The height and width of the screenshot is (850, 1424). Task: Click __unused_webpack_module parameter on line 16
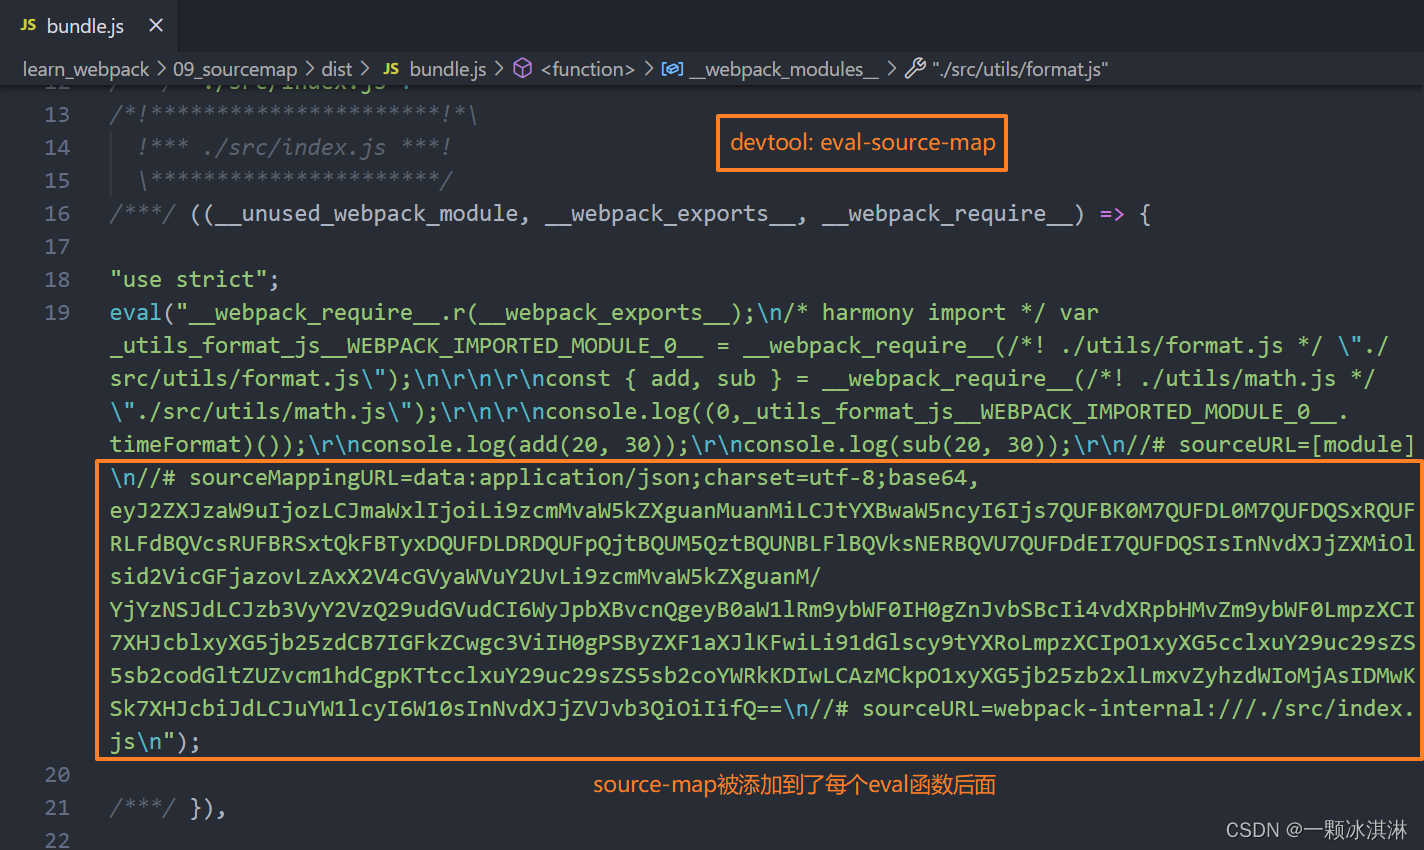tap(366, 213)
